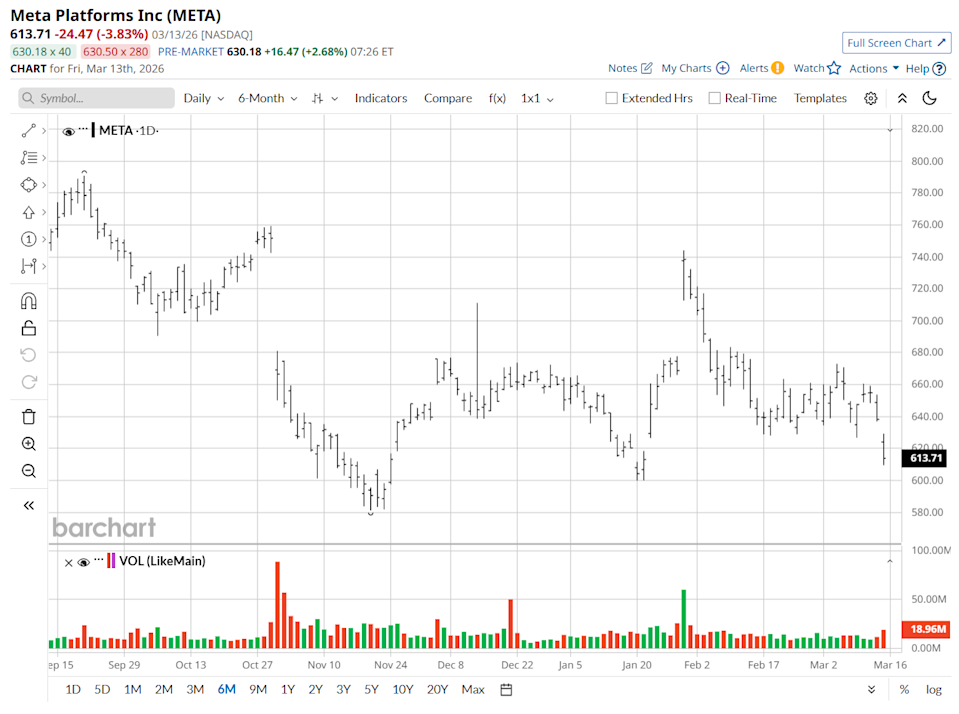Open the 1x1 grid layout dropdown
This screenshot has width=959, height=714.
coord(536,98)
